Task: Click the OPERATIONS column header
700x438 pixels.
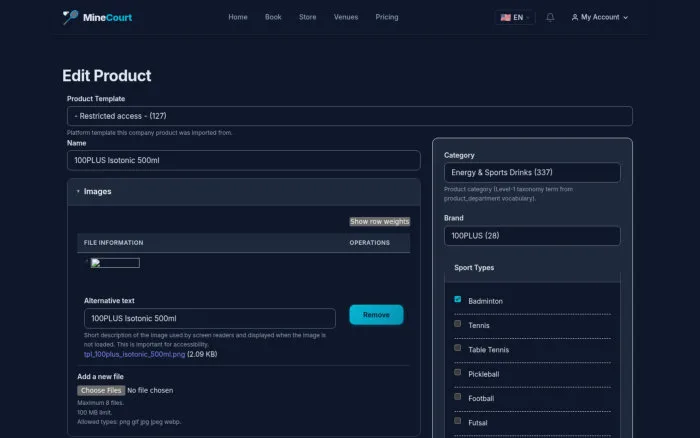Action: (x=370, y=243)
